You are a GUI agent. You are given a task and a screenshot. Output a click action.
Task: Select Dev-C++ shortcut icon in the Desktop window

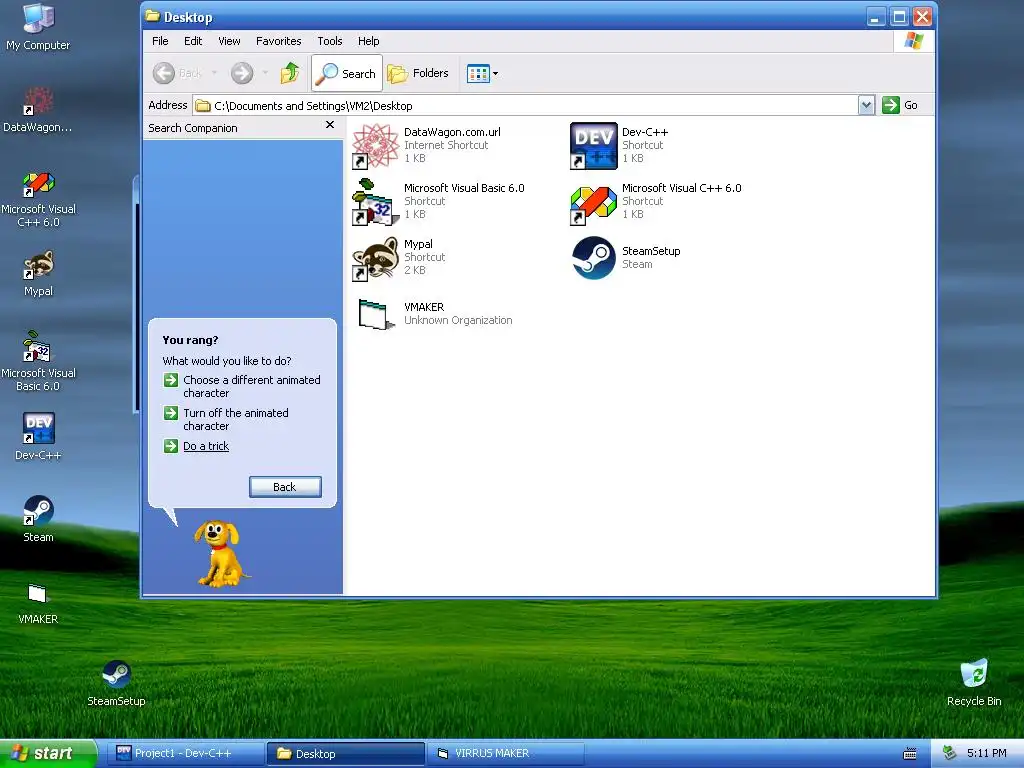tap(593, 146)
